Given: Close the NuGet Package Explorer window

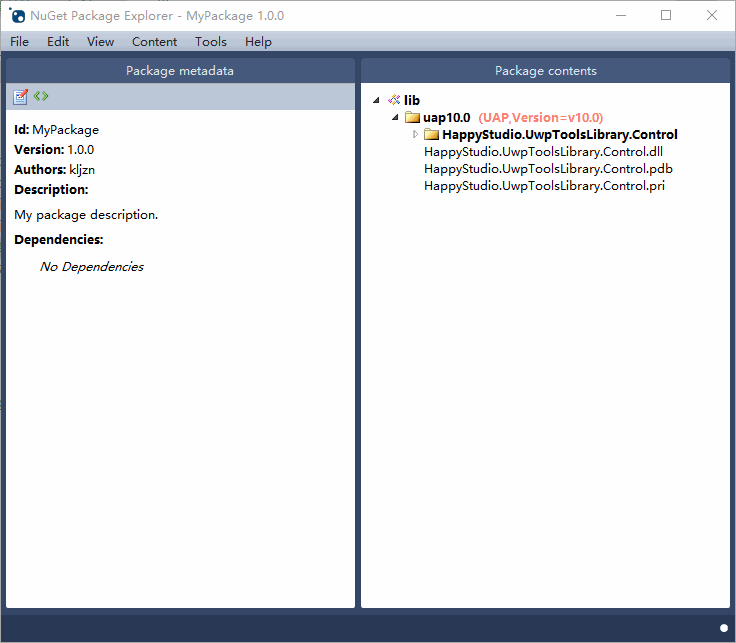Looking at the screenshot, I should click(x=712, y=15).
